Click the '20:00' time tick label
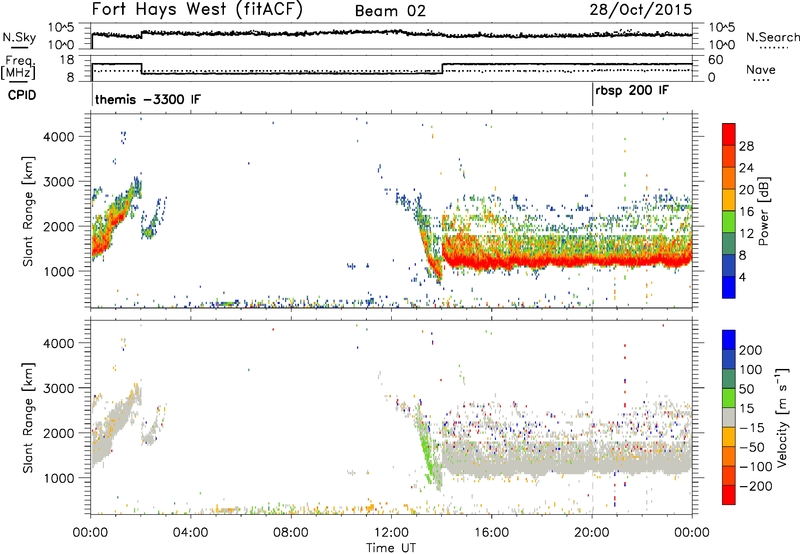Image resolution: width=800 pixels, height=554 pixels. coord(592,533)
